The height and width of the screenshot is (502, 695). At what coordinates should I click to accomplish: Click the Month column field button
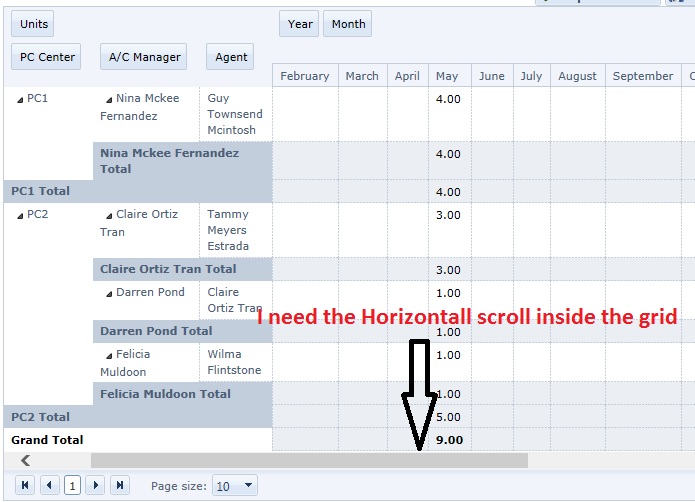click(x=348, y=24)
